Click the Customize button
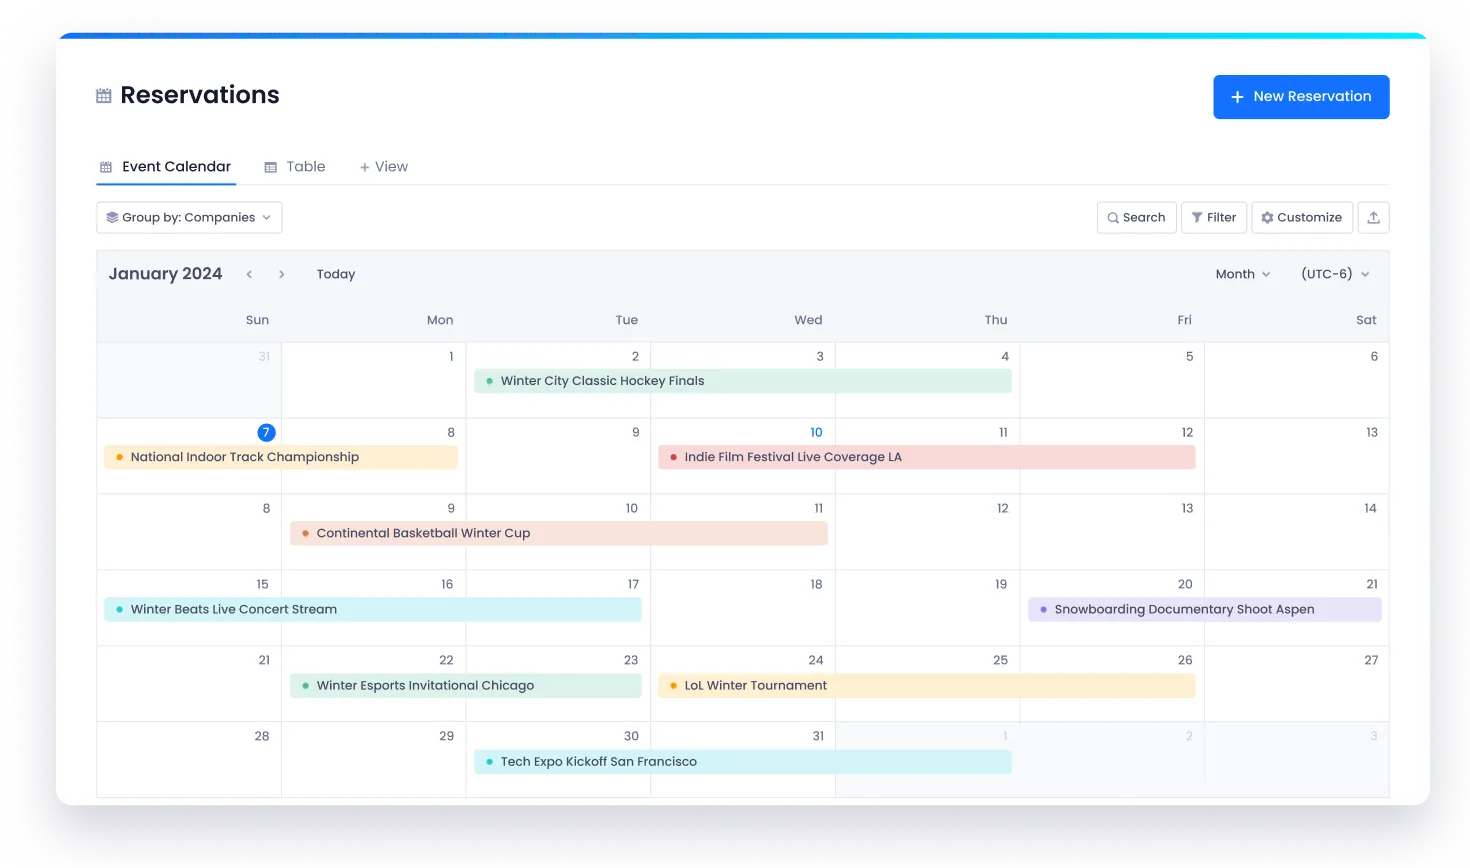The width and height of the screenshot is (1470, 868). [1302, 217]
